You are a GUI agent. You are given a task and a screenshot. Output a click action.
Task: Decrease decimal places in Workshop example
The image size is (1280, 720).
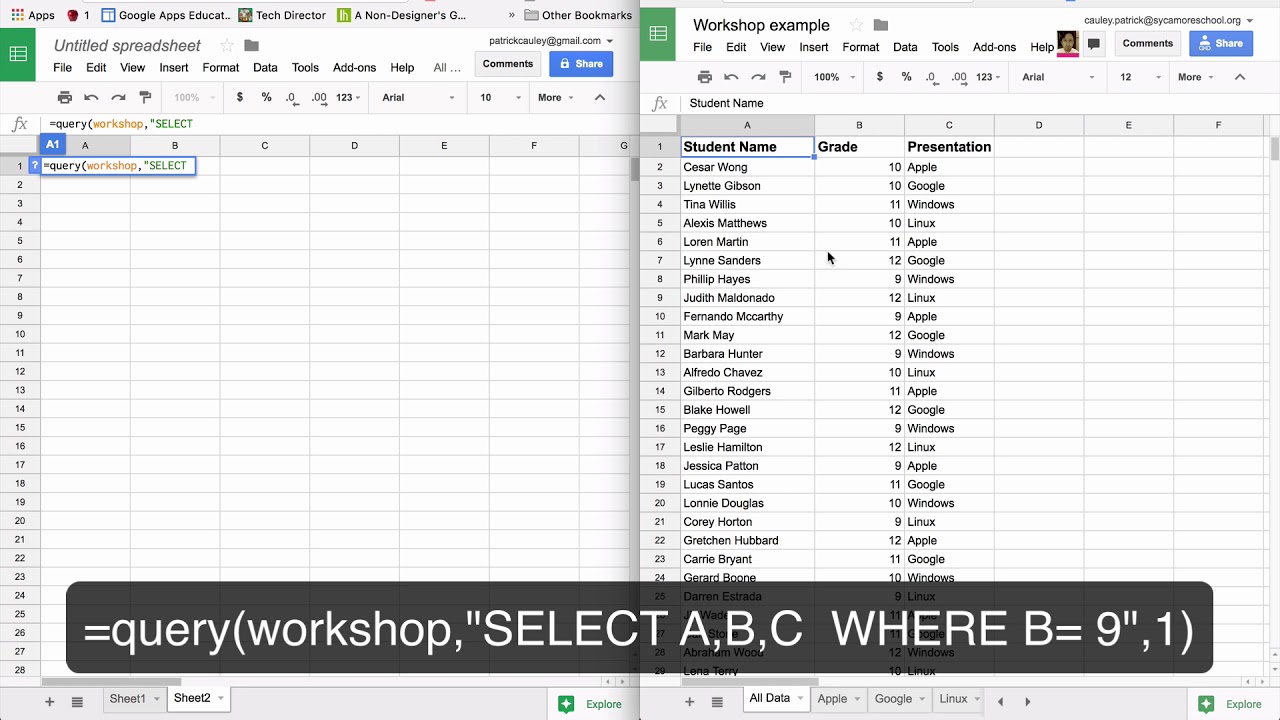coord(931,77)
